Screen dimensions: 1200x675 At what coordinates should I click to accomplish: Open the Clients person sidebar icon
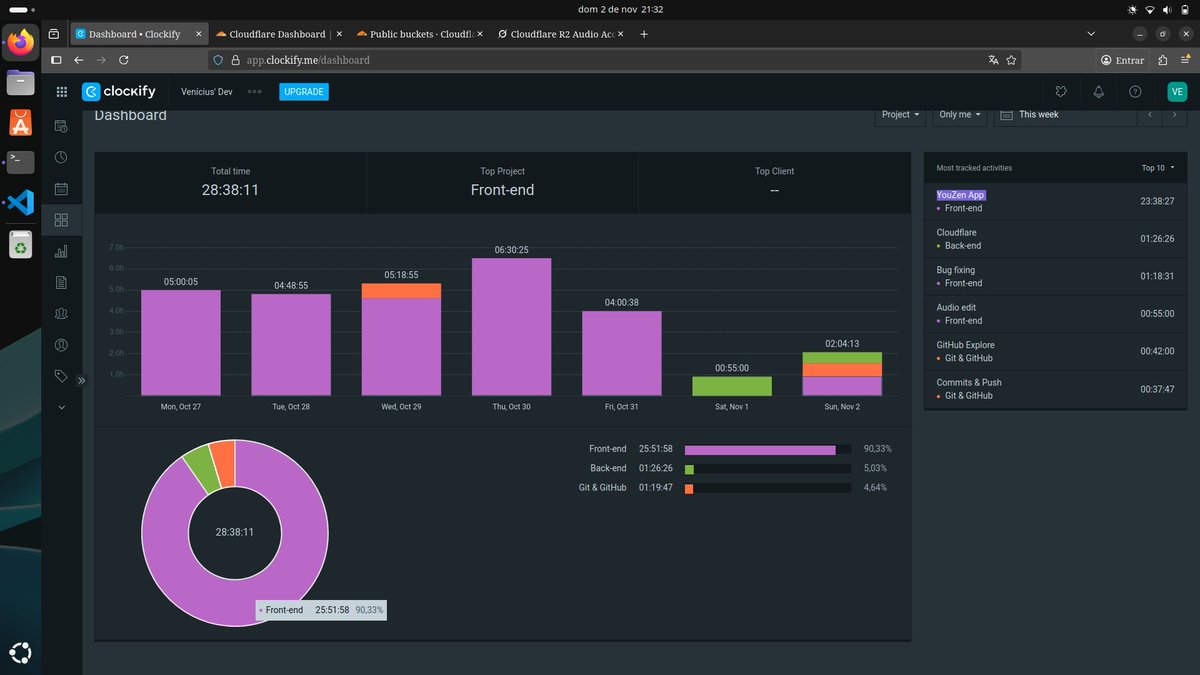point(61,345)
